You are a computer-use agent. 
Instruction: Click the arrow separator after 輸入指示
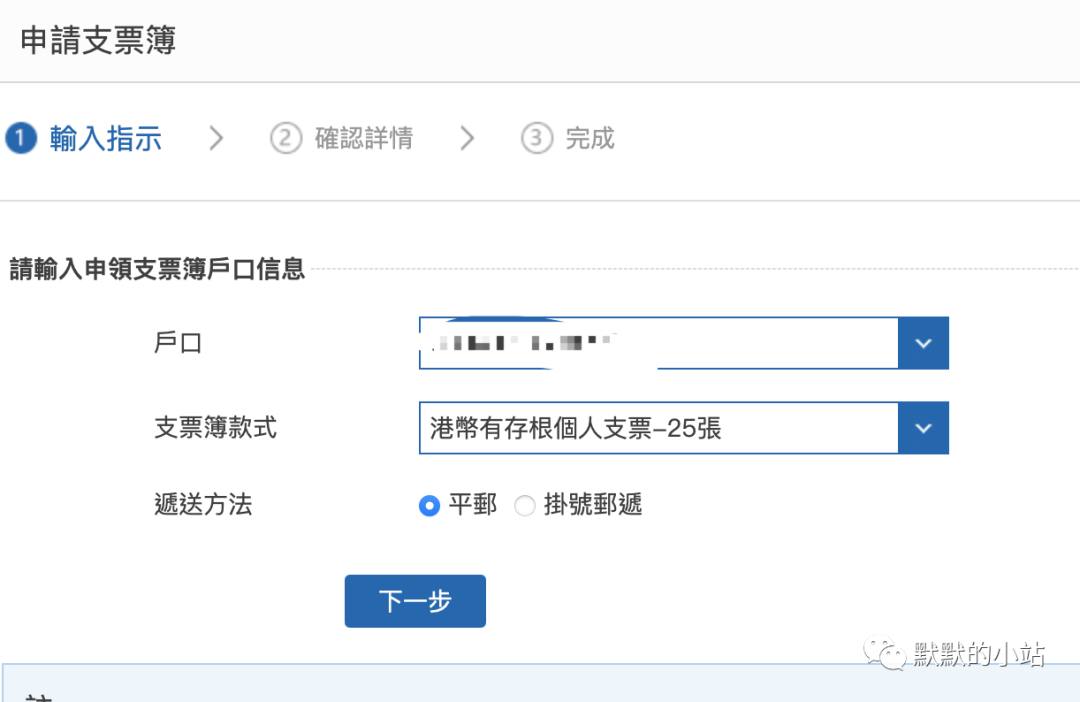tap(215, 138)
